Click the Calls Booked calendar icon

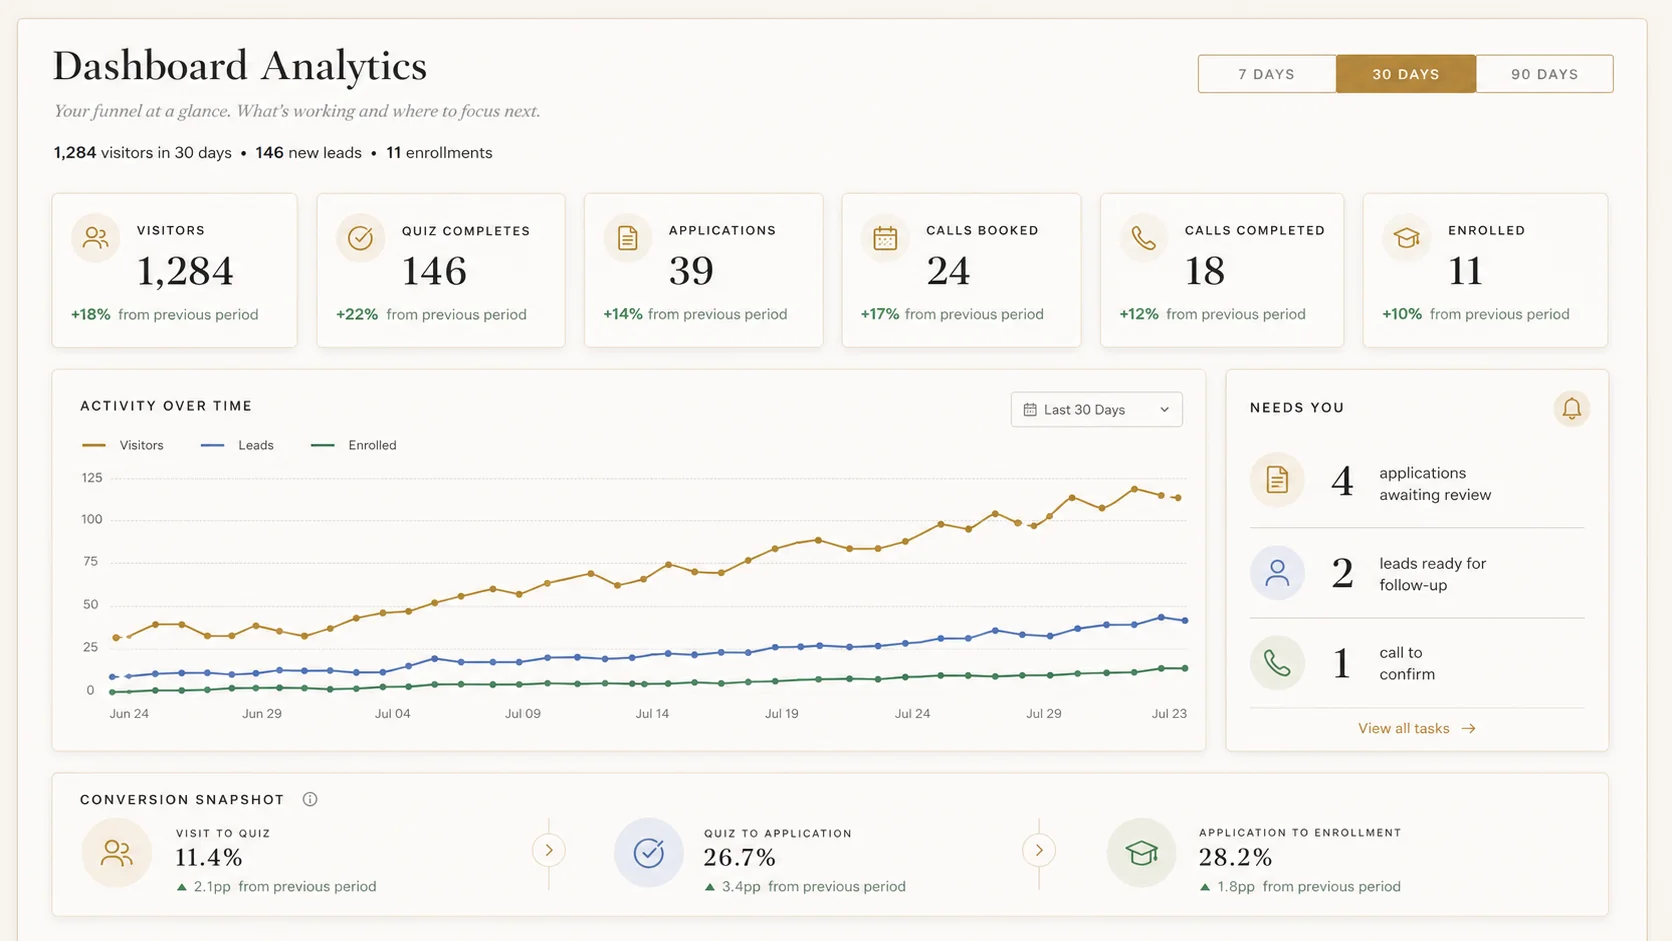coord(885,238)
